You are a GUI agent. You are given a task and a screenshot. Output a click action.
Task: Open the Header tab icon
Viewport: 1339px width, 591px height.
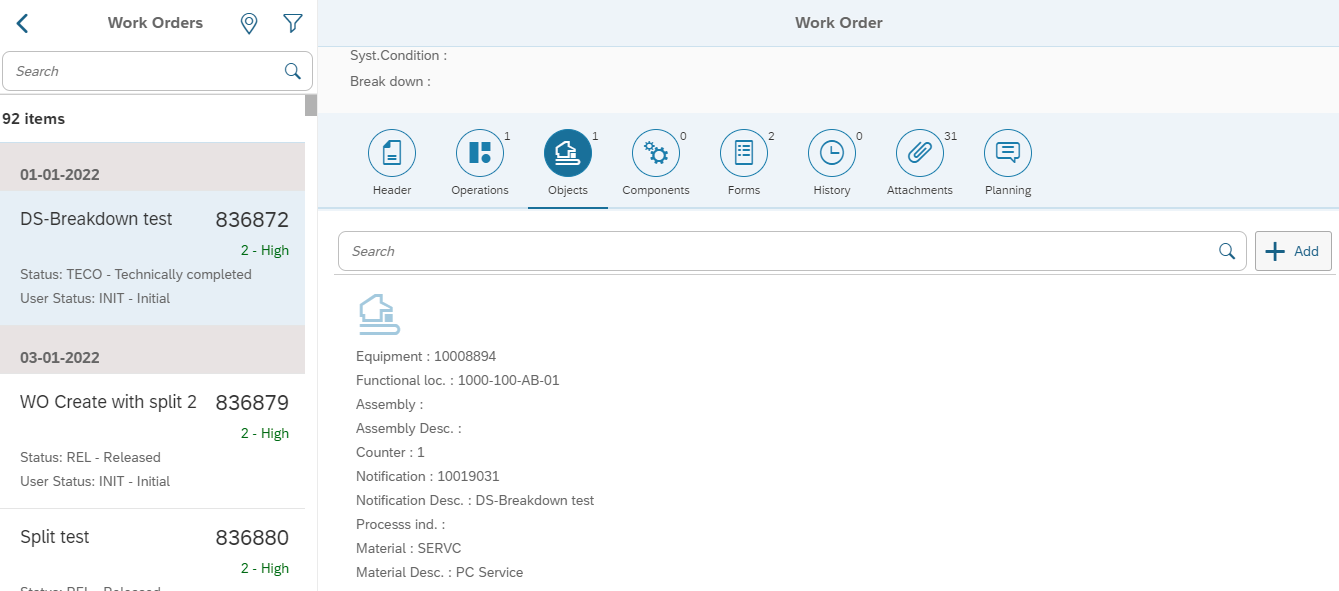(x=392, y=153)
